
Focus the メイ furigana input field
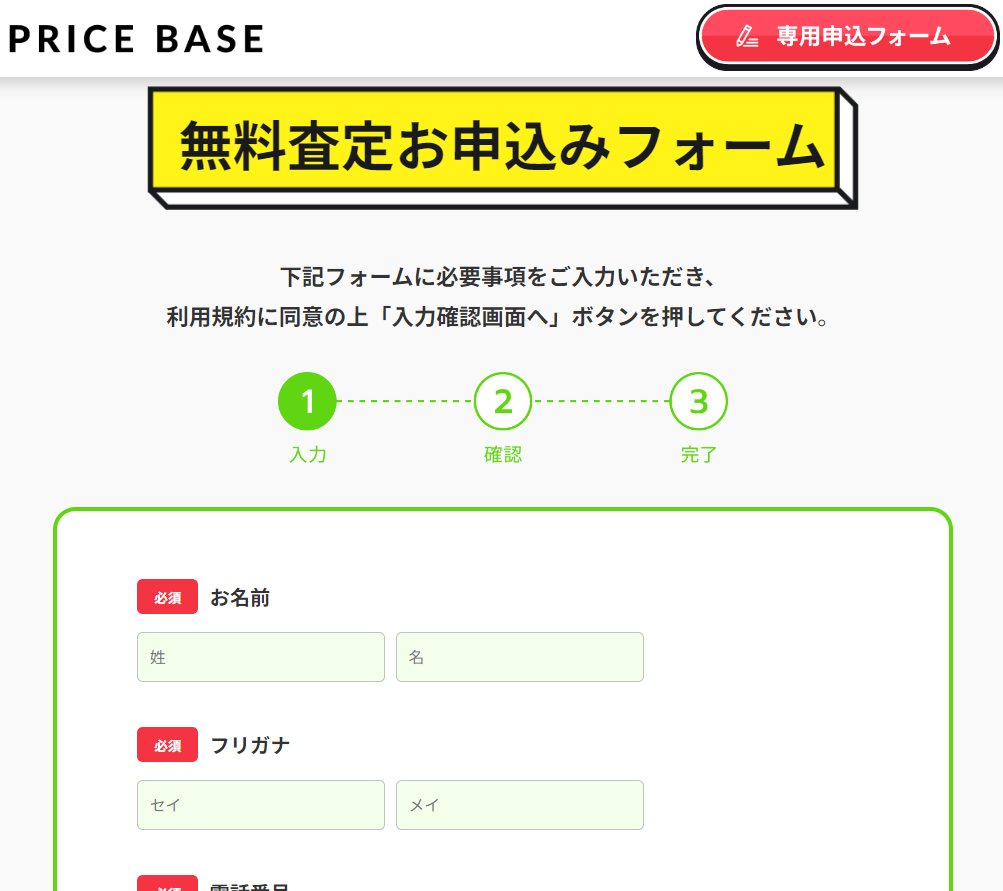pyautogui.click(x=520, y=805)
